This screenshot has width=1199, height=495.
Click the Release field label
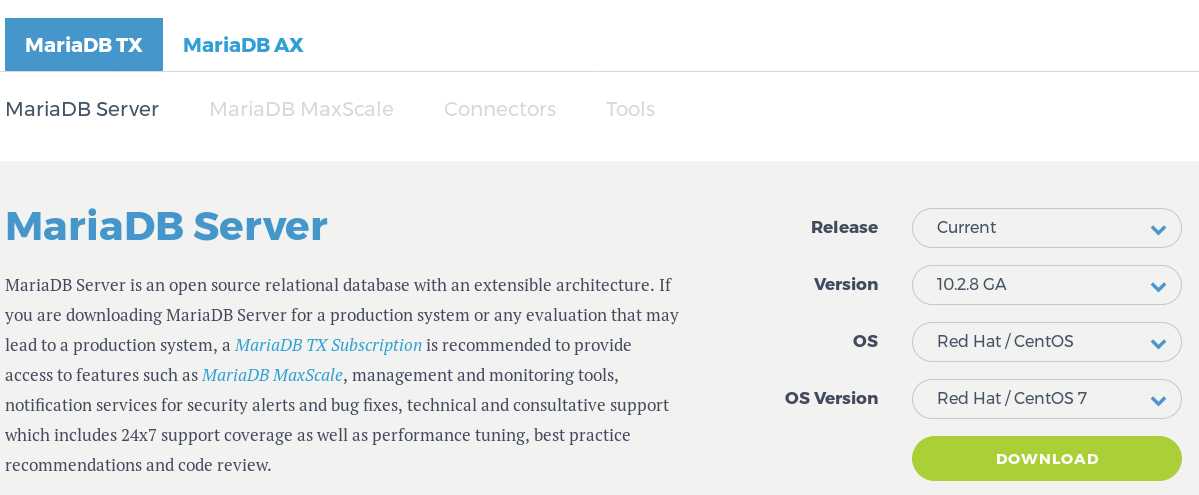[844, 227]
